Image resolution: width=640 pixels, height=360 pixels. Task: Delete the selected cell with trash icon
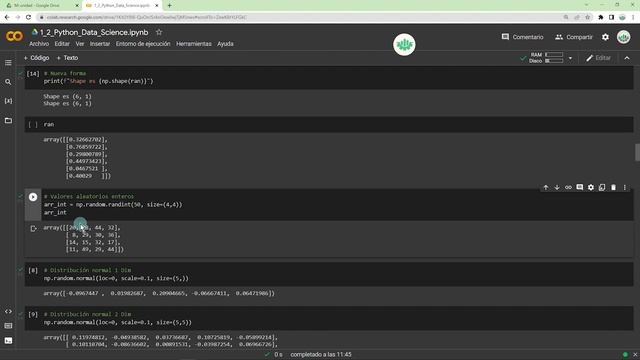pyautogui.click(x=613, y=187)
